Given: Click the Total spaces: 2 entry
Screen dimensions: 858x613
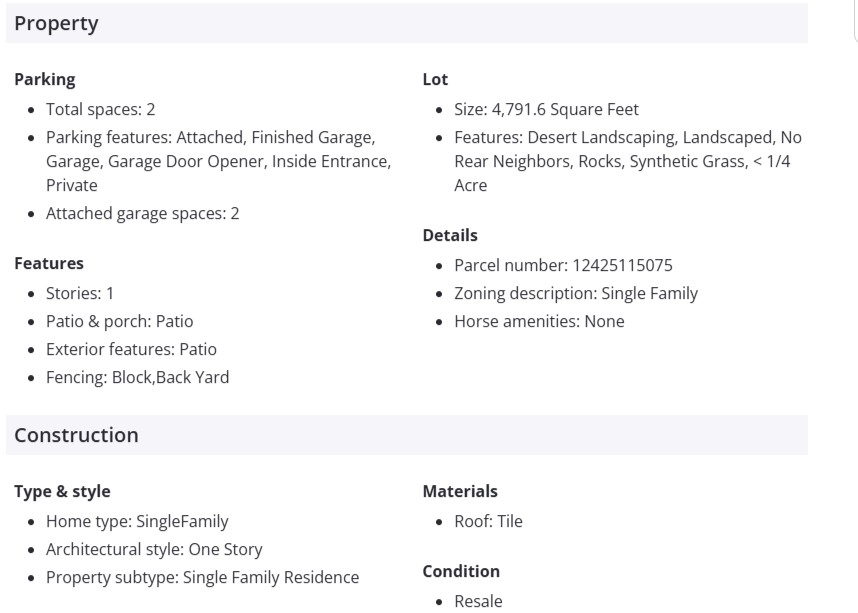Looking at the screenshot, I should (x=100, y=109).
